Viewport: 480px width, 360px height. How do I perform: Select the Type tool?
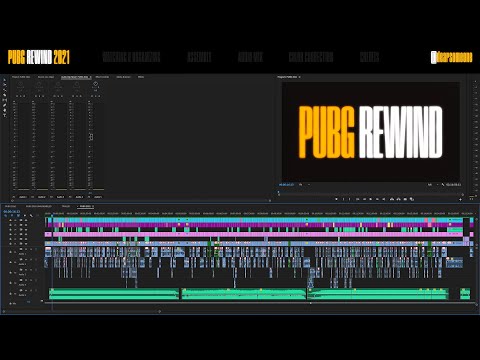pyautogui.click(x=5, y=116)
